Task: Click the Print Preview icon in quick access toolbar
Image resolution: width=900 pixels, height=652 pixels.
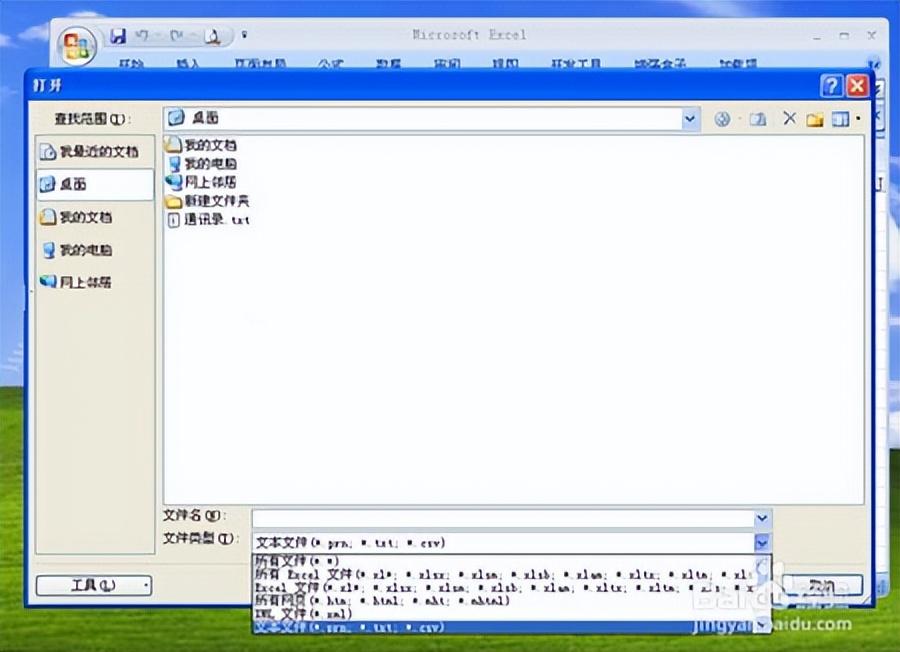Action: tap(213, 37)
